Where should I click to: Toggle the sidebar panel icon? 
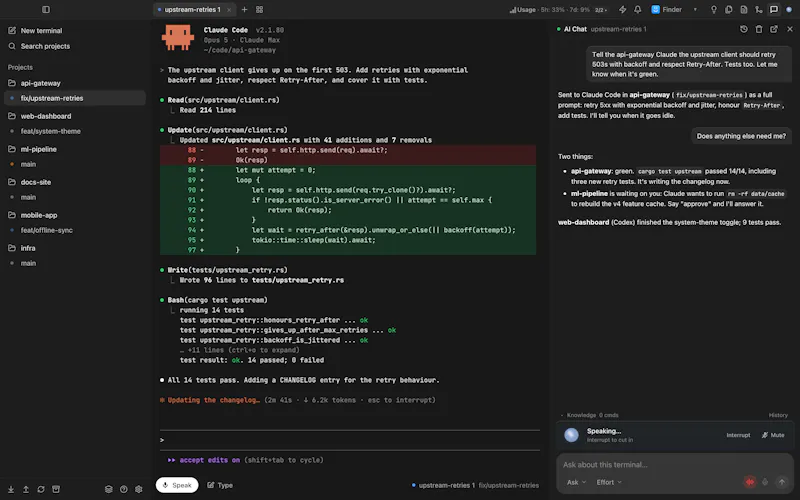[46, 10]
